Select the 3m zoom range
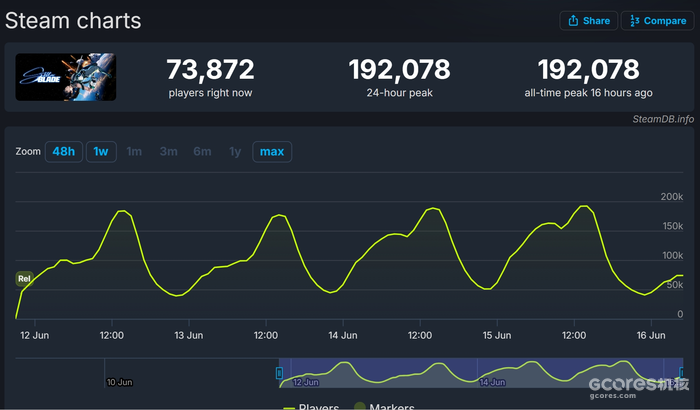This screenshot has width=700, height=410. pyautogui.click(x=168, y=152)
